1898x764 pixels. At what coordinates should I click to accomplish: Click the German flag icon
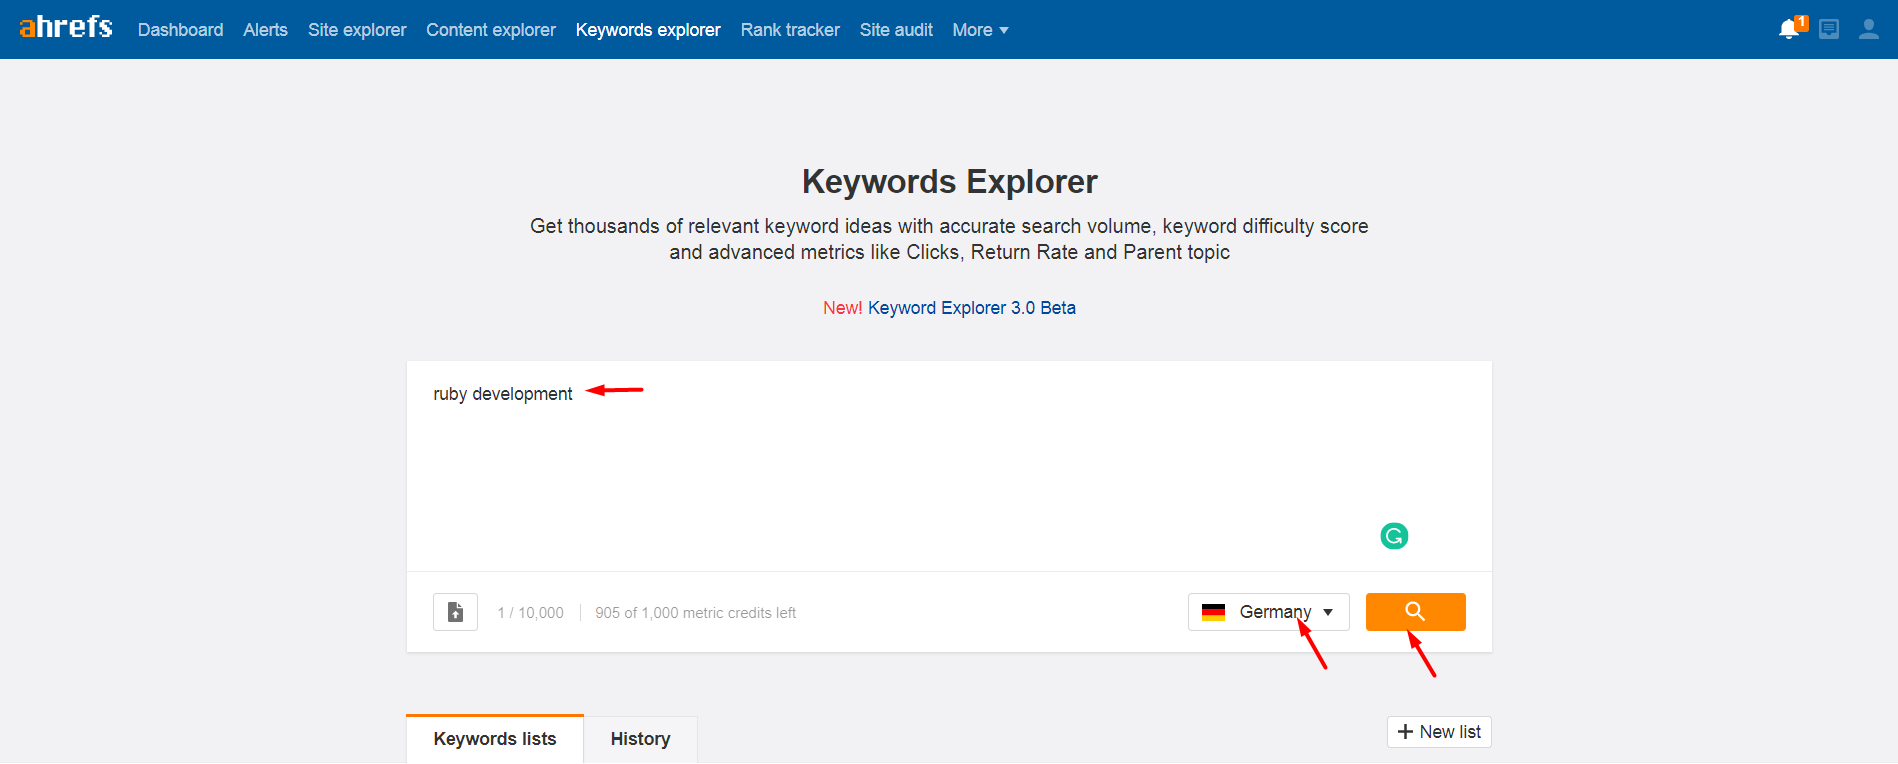(1213, 612)
